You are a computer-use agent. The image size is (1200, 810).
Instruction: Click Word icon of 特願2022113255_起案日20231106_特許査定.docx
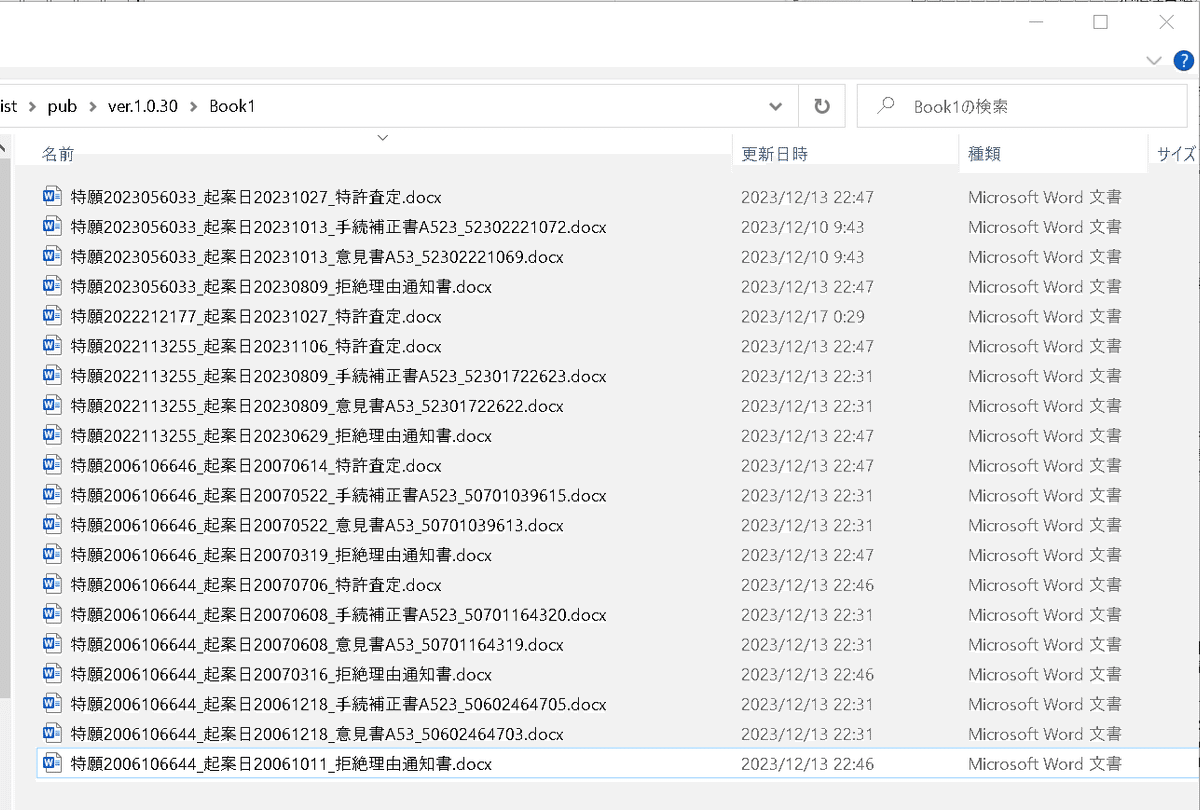pos(52,346)
